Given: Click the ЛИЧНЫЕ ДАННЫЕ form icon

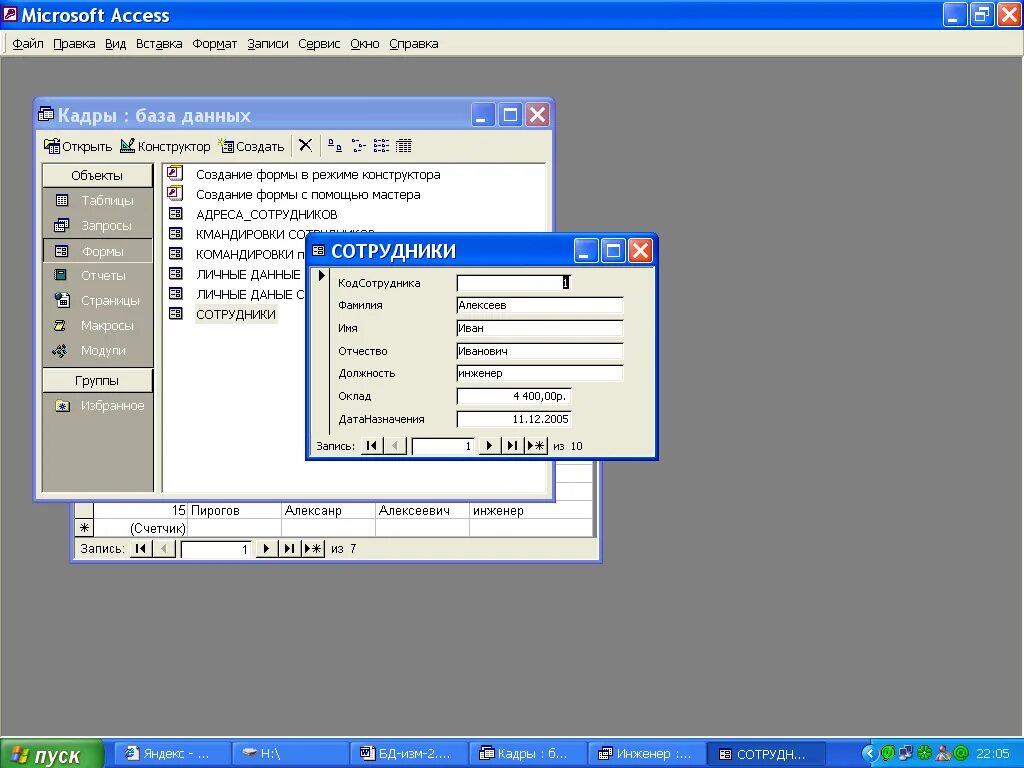Looking at the screenshot, I should click(176, 273).
